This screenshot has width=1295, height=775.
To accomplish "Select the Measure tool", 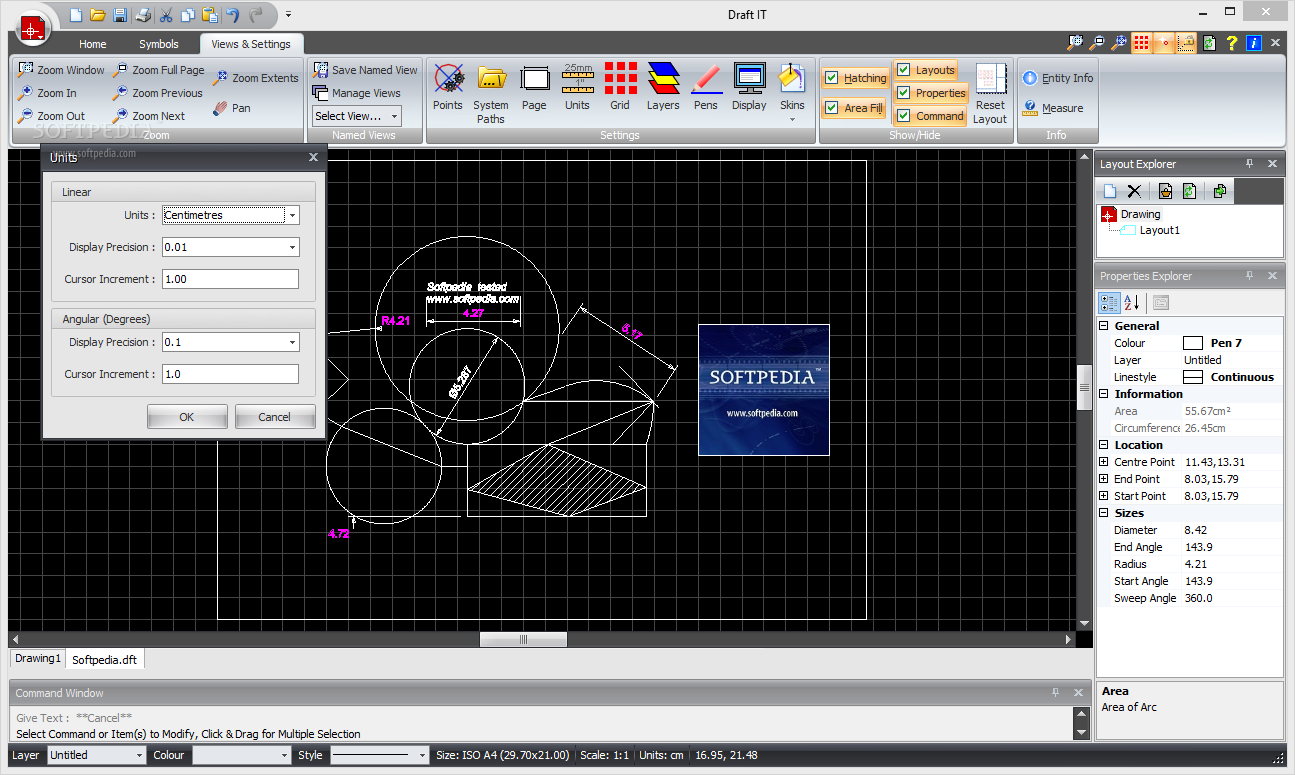I will 1053,108.
